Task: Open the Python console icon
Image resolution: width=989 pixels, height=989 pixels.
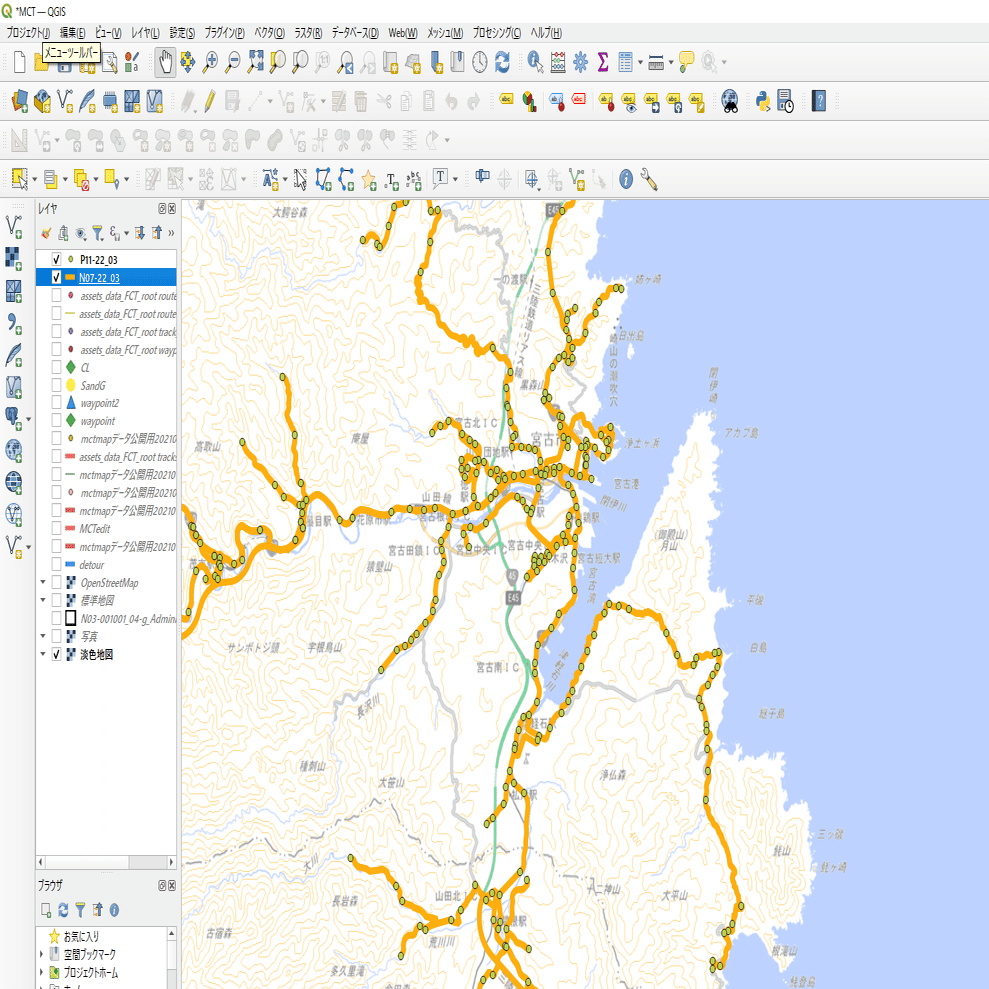Action: [763, 101]
